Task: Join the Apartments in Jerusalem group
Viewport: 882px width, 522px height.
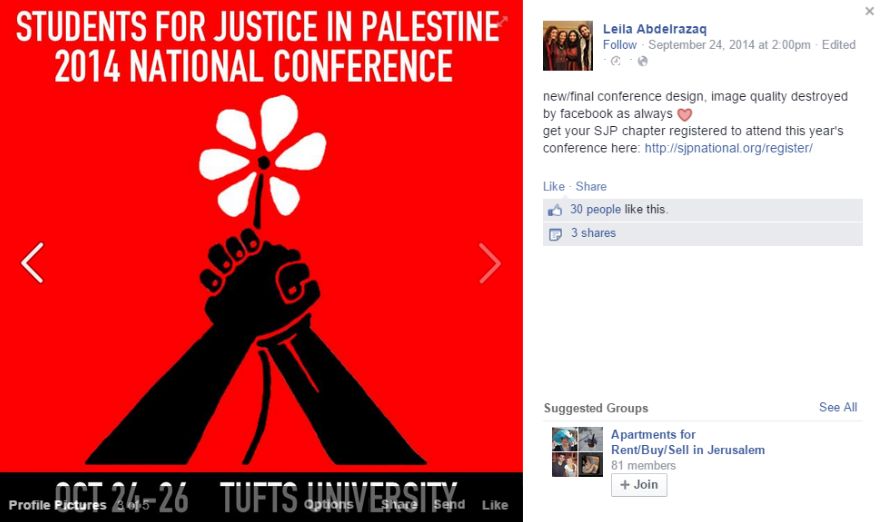Action: click(639, 485)
